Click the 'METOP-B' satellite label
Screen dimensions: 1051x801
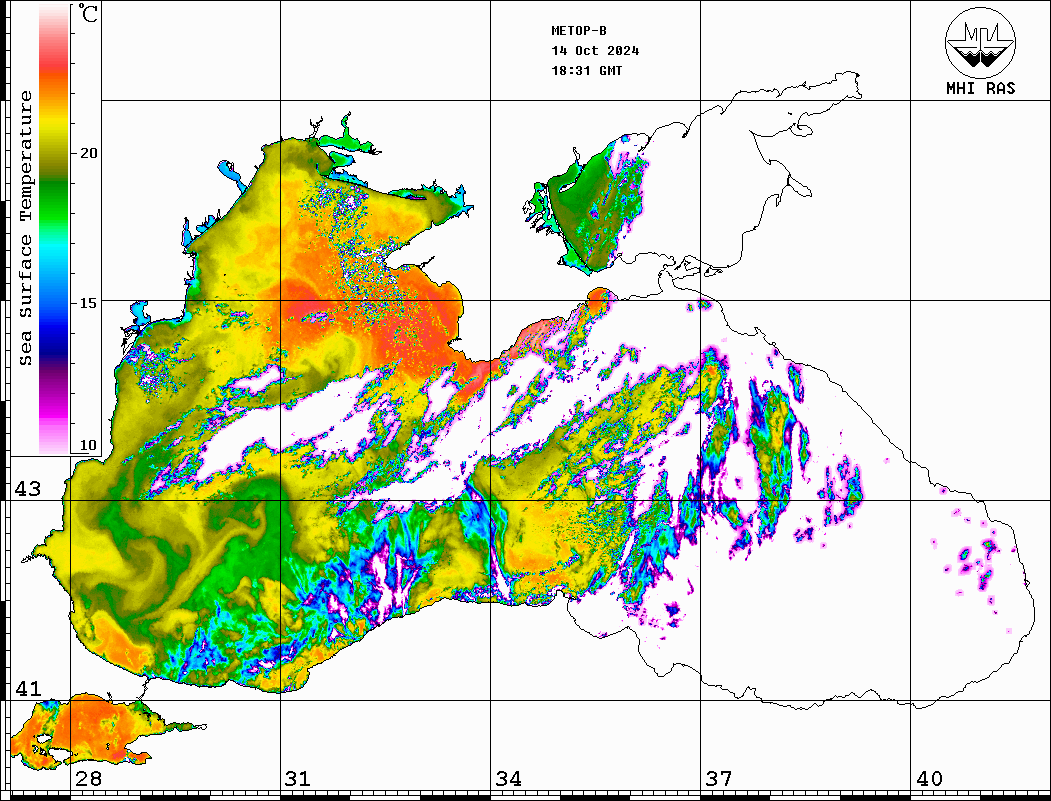click(579, 31)
